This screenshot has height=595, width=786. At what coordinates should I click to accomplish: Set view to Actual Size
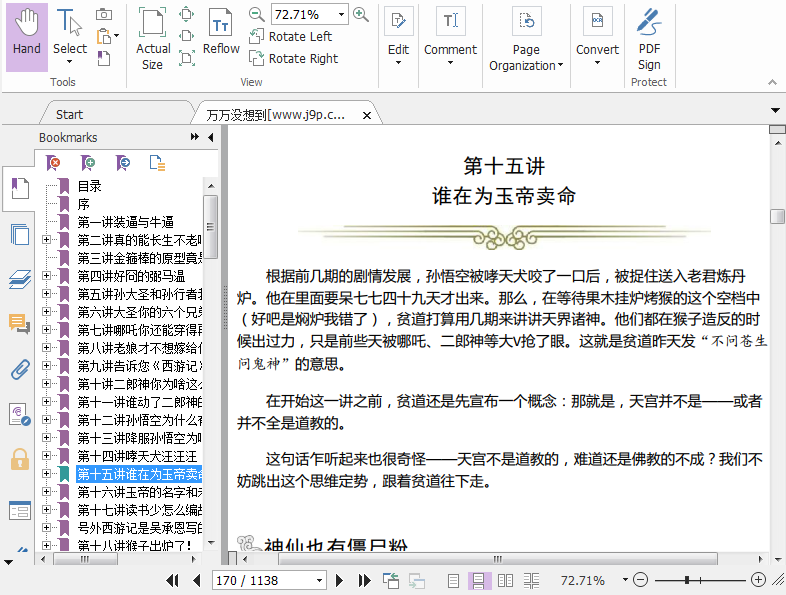click(x=152, y=39)
